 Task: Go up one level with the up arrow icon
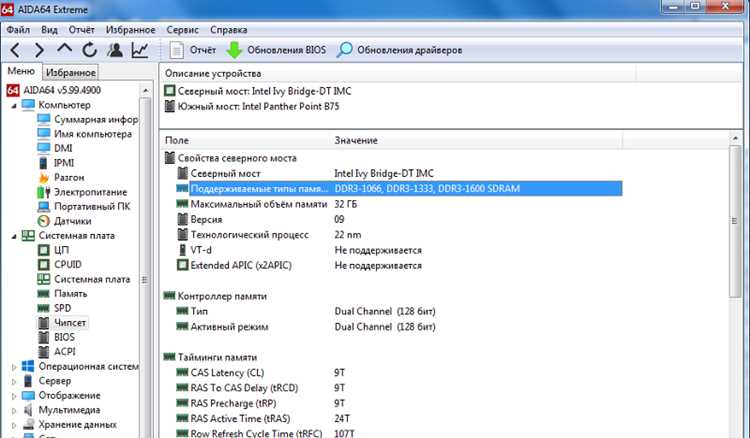point(65,49)
